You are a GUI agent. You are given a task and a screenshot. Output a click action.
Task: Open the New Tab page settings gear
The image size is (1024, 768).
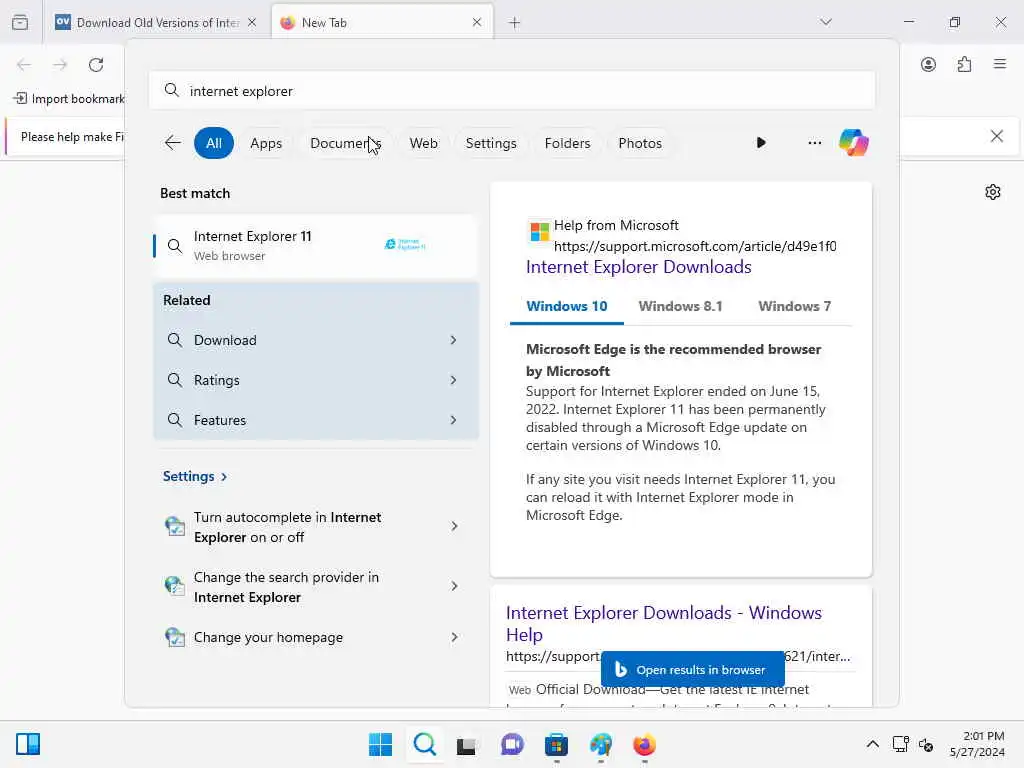click(x=993, y=192)
